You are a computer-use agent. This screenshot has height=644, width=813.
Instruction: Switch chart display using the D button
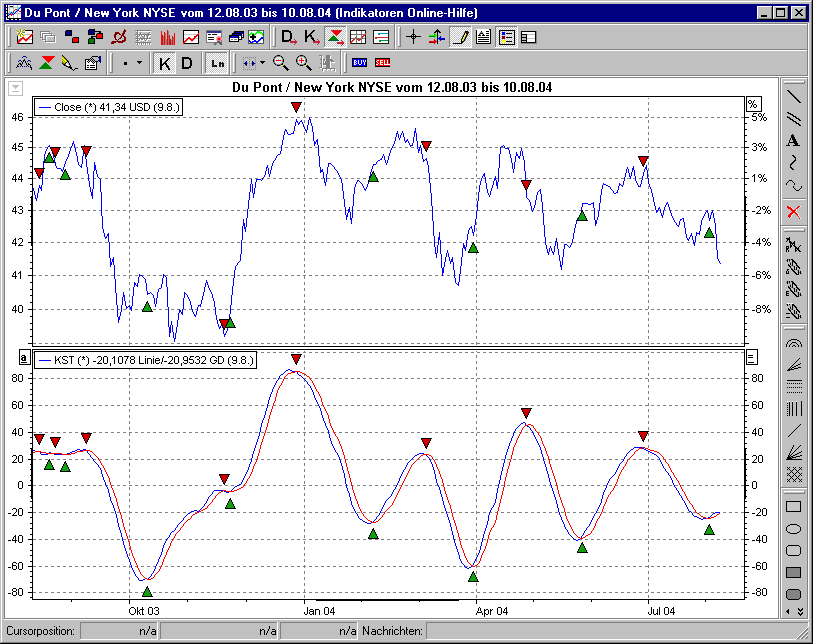point(186,62)
